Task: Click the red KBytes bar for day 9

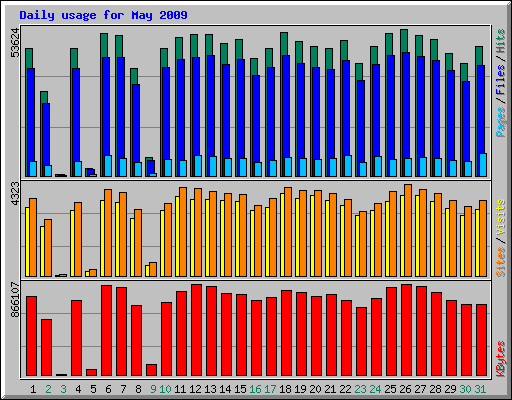Action: pos(151,370)
